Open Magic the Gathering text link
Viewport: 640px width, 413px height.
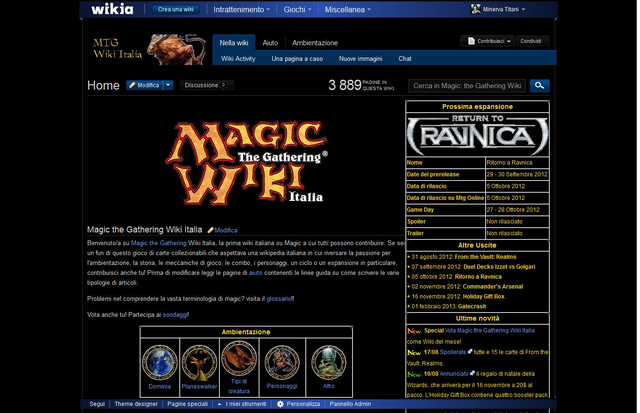click(x=158, y=243)
